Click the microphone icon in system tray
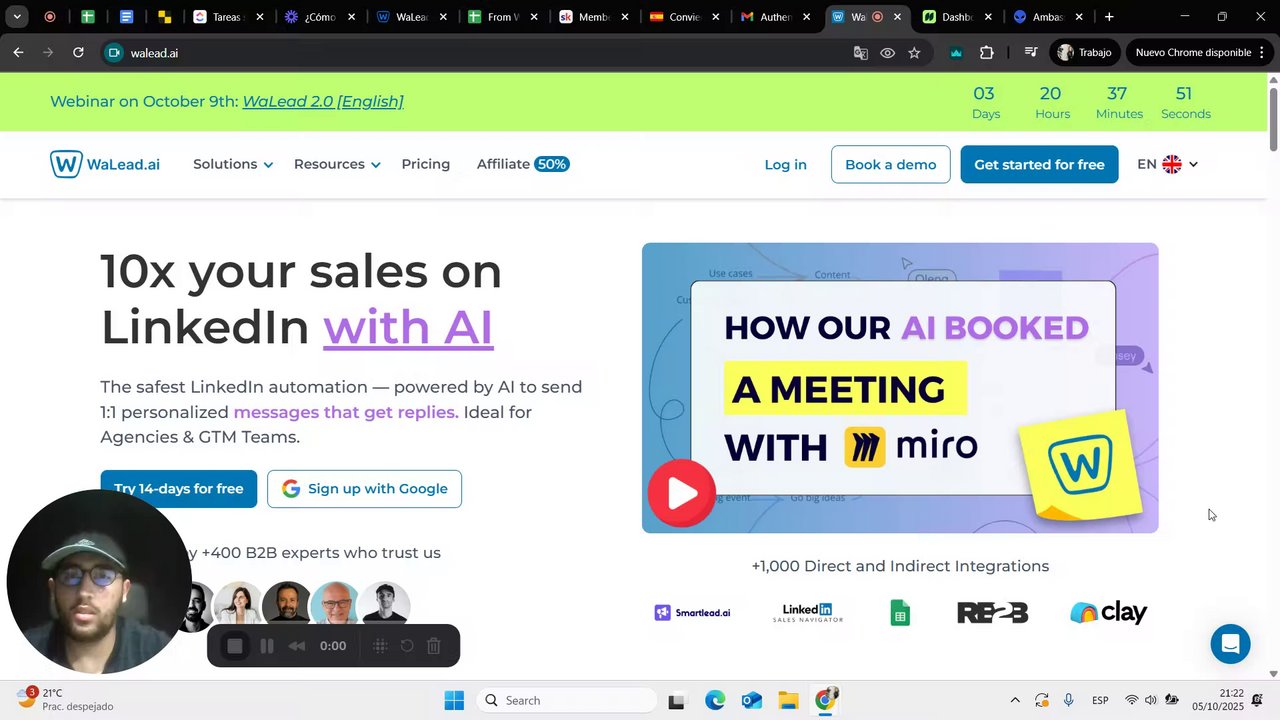This screenshot has width=1280, height=720. 1069,700
